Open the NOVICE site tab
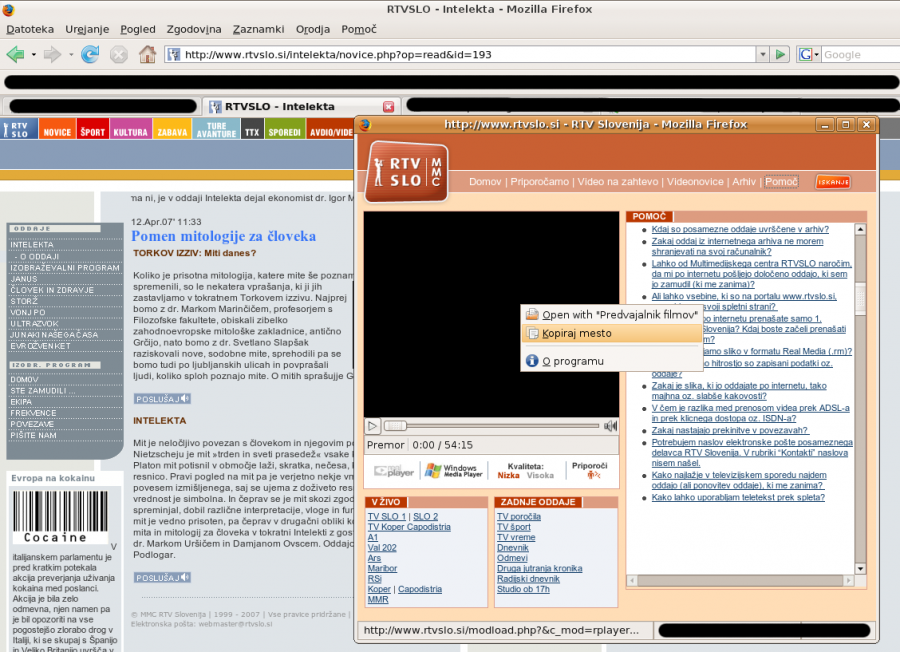The height and width of the screenshot is (652, 900). (57, 130)
